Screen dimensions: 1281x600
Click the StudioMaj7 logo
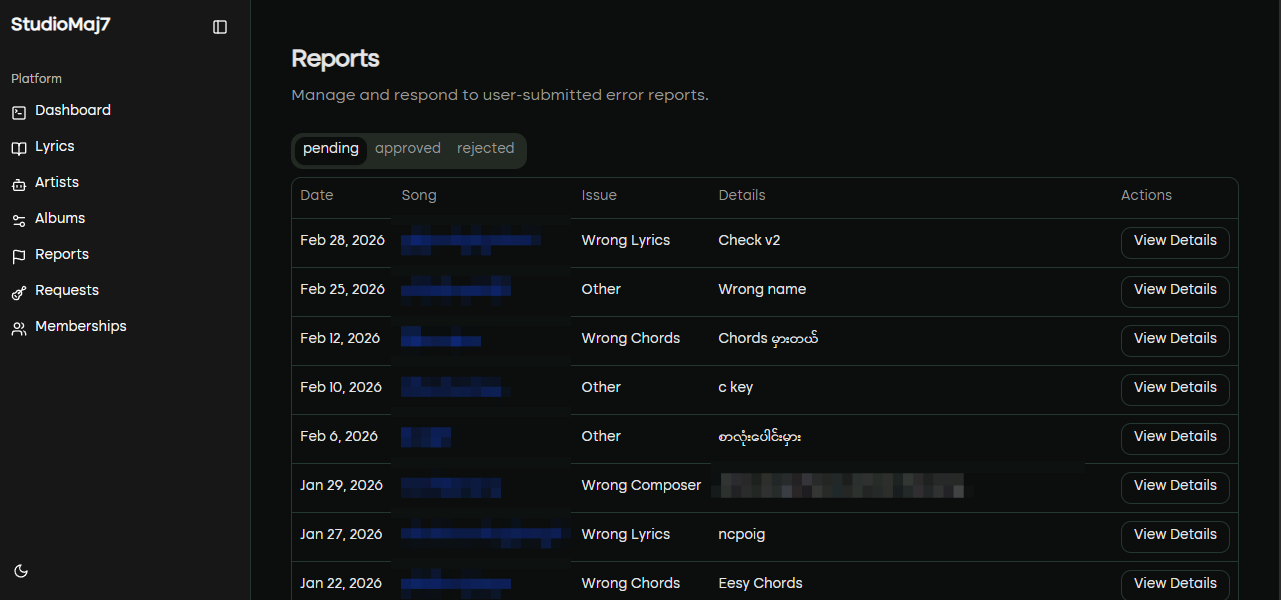[x=60, y=24]
